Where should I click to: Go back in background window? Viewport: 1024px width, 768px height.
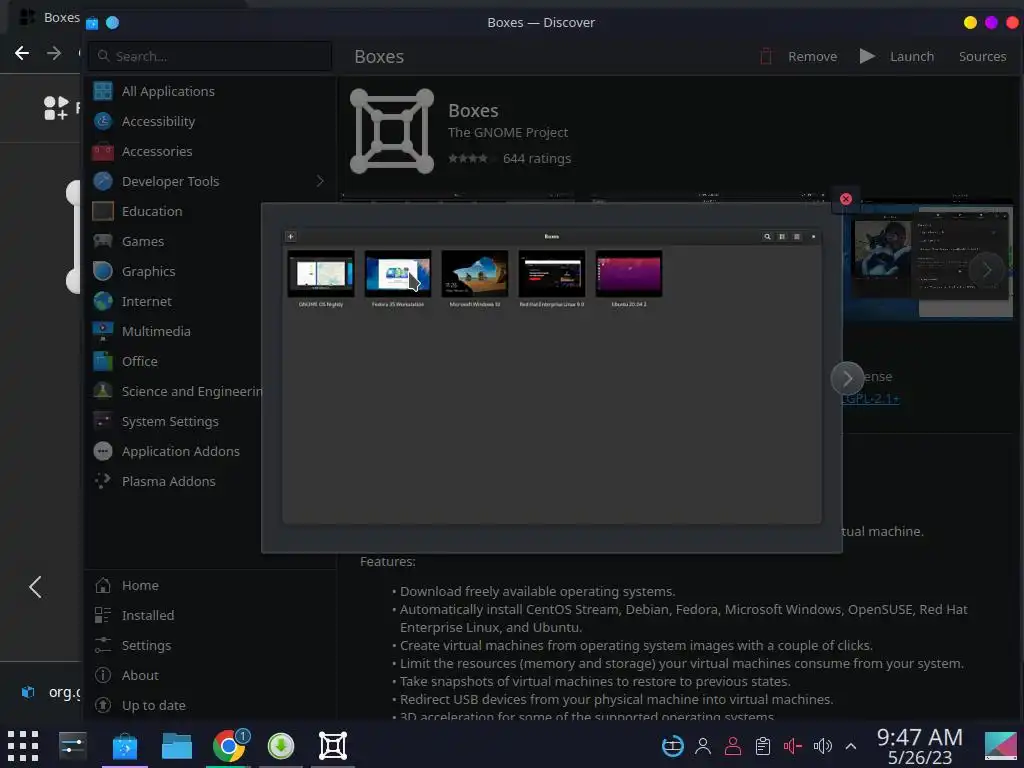coord(22,53)
